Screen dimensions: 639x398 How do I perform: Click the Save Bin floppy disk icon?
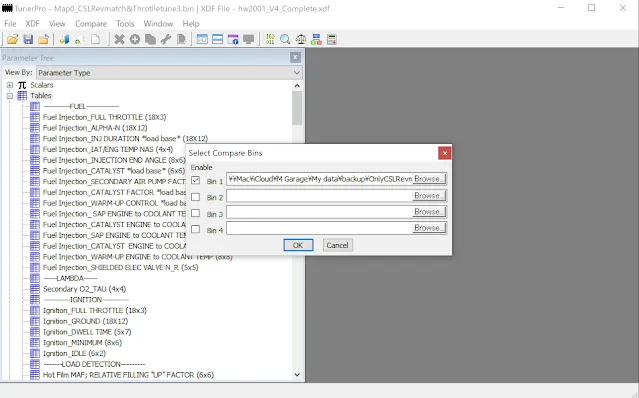[28, 39]
